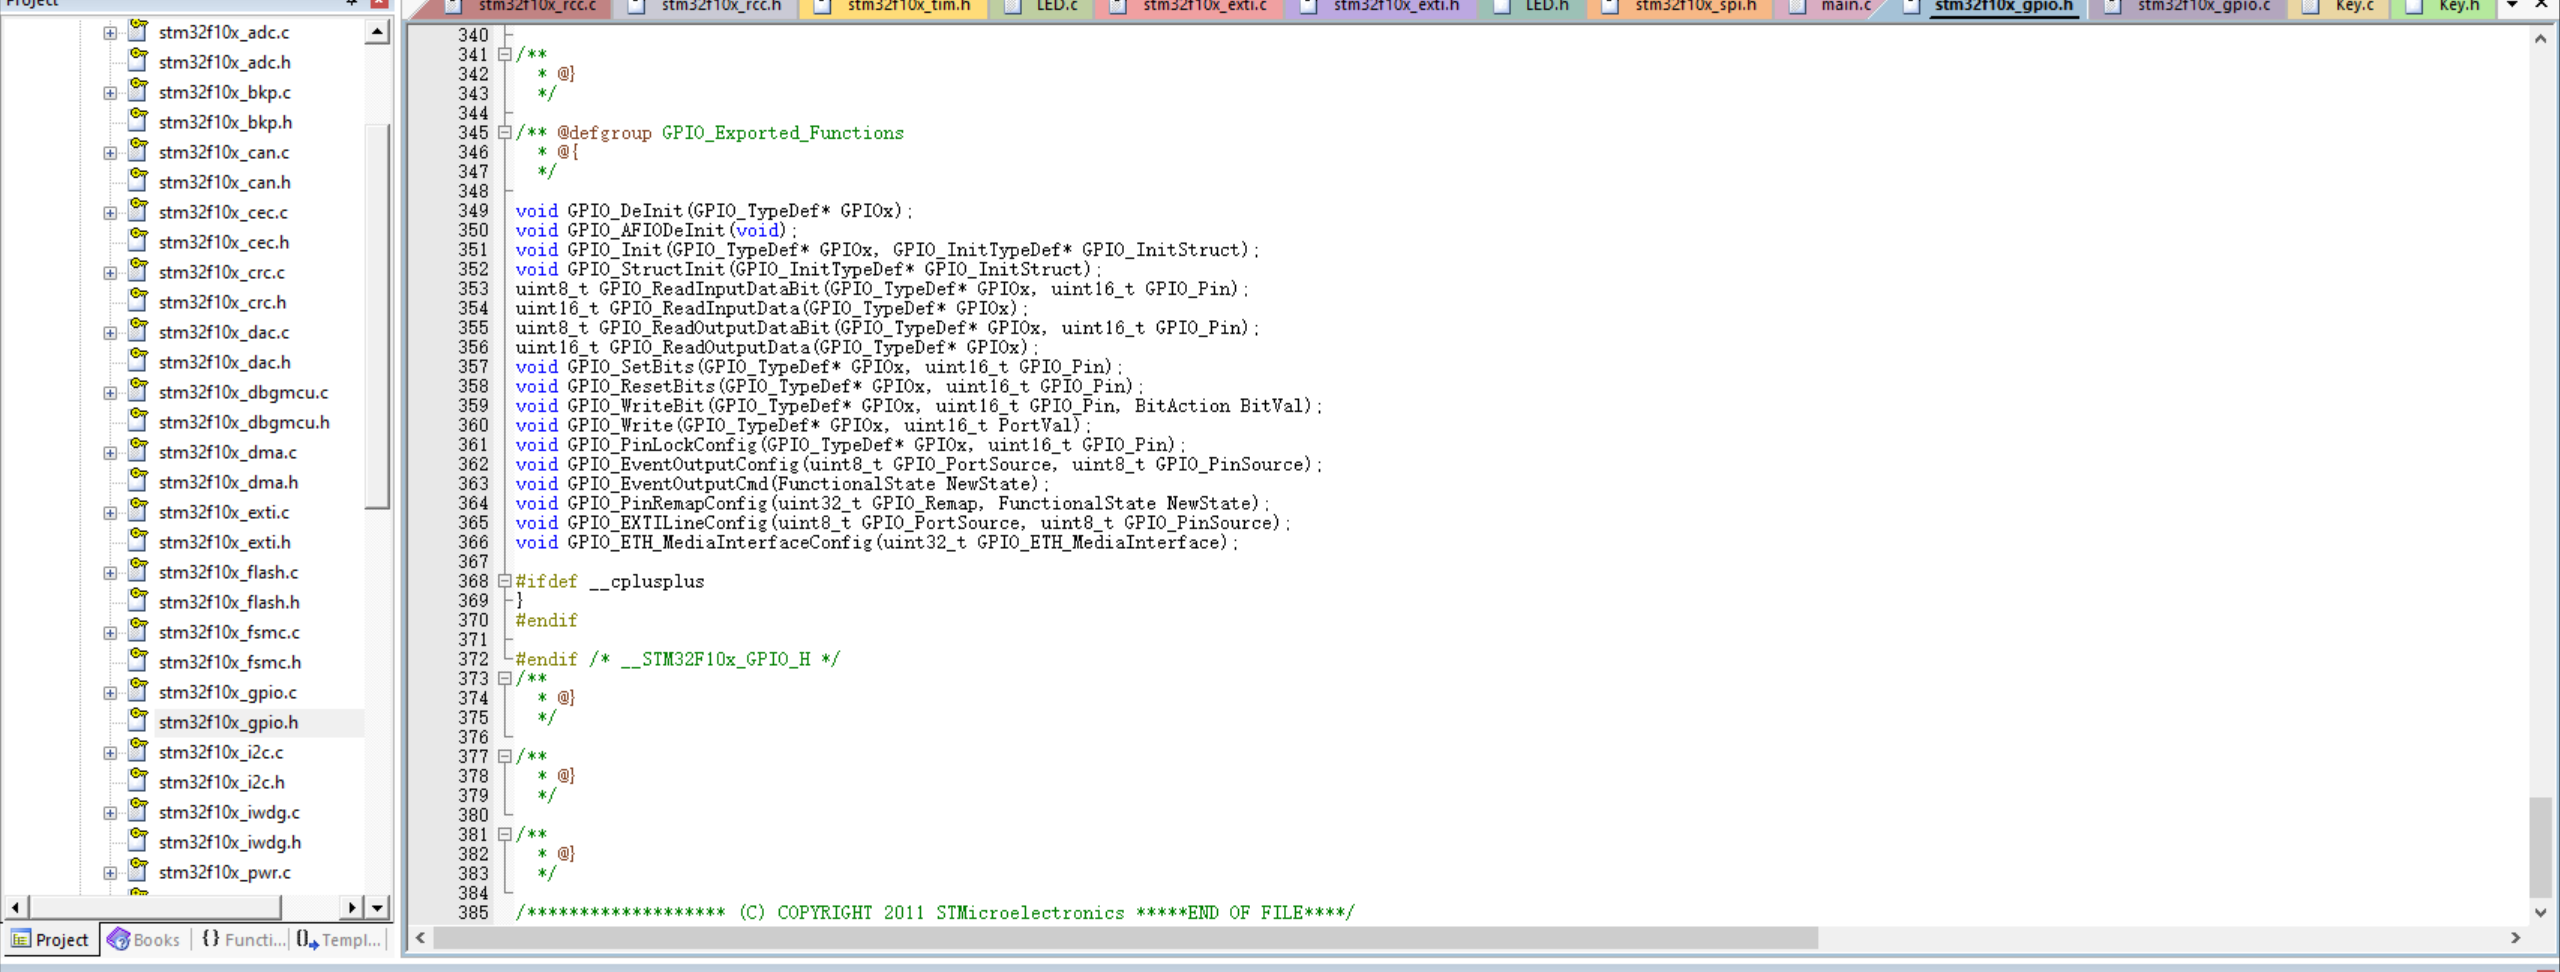
Task: Click the GPIO_DeInit declaration on line 349
Action: tap(714, 211)
